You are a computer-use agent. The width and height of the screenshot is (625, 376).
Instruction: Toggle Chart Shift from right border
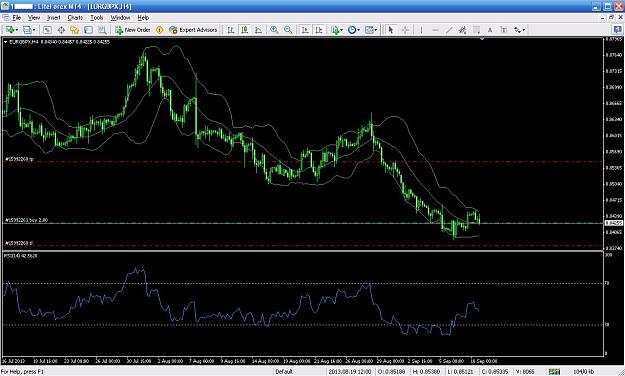click(319, 30)
